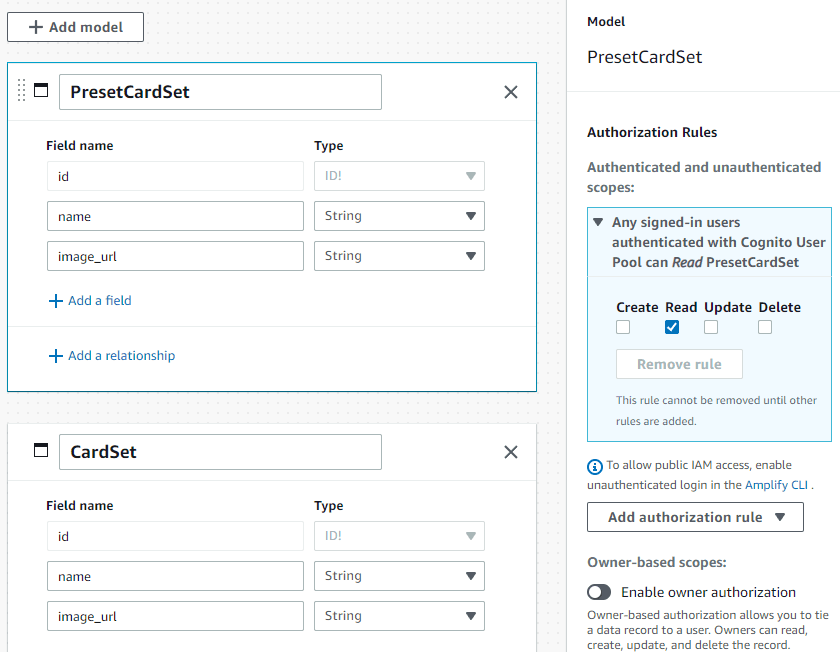Open the Amplify CLI link
The image size is (840, 652).
click(777, 485)
